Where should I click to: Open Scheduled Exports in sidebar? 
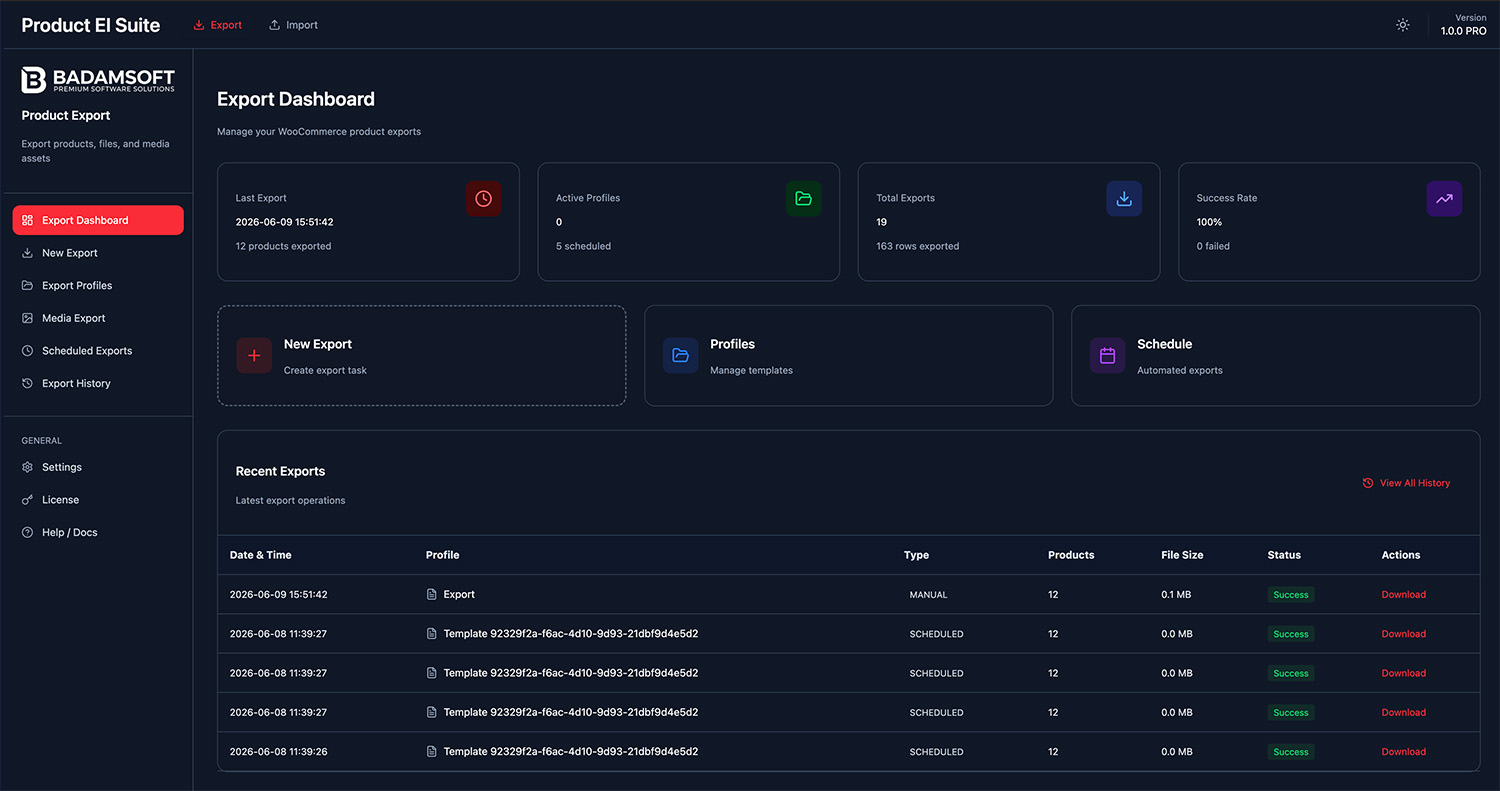[98, 351]
